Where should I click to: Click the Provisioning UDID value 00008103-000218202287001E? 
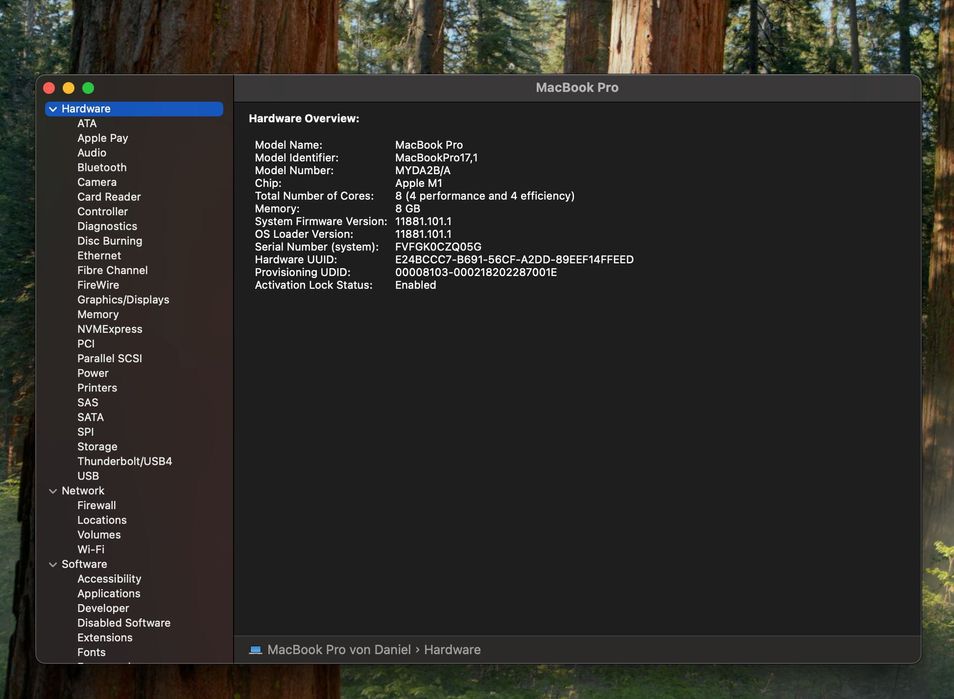click(476, 273)
